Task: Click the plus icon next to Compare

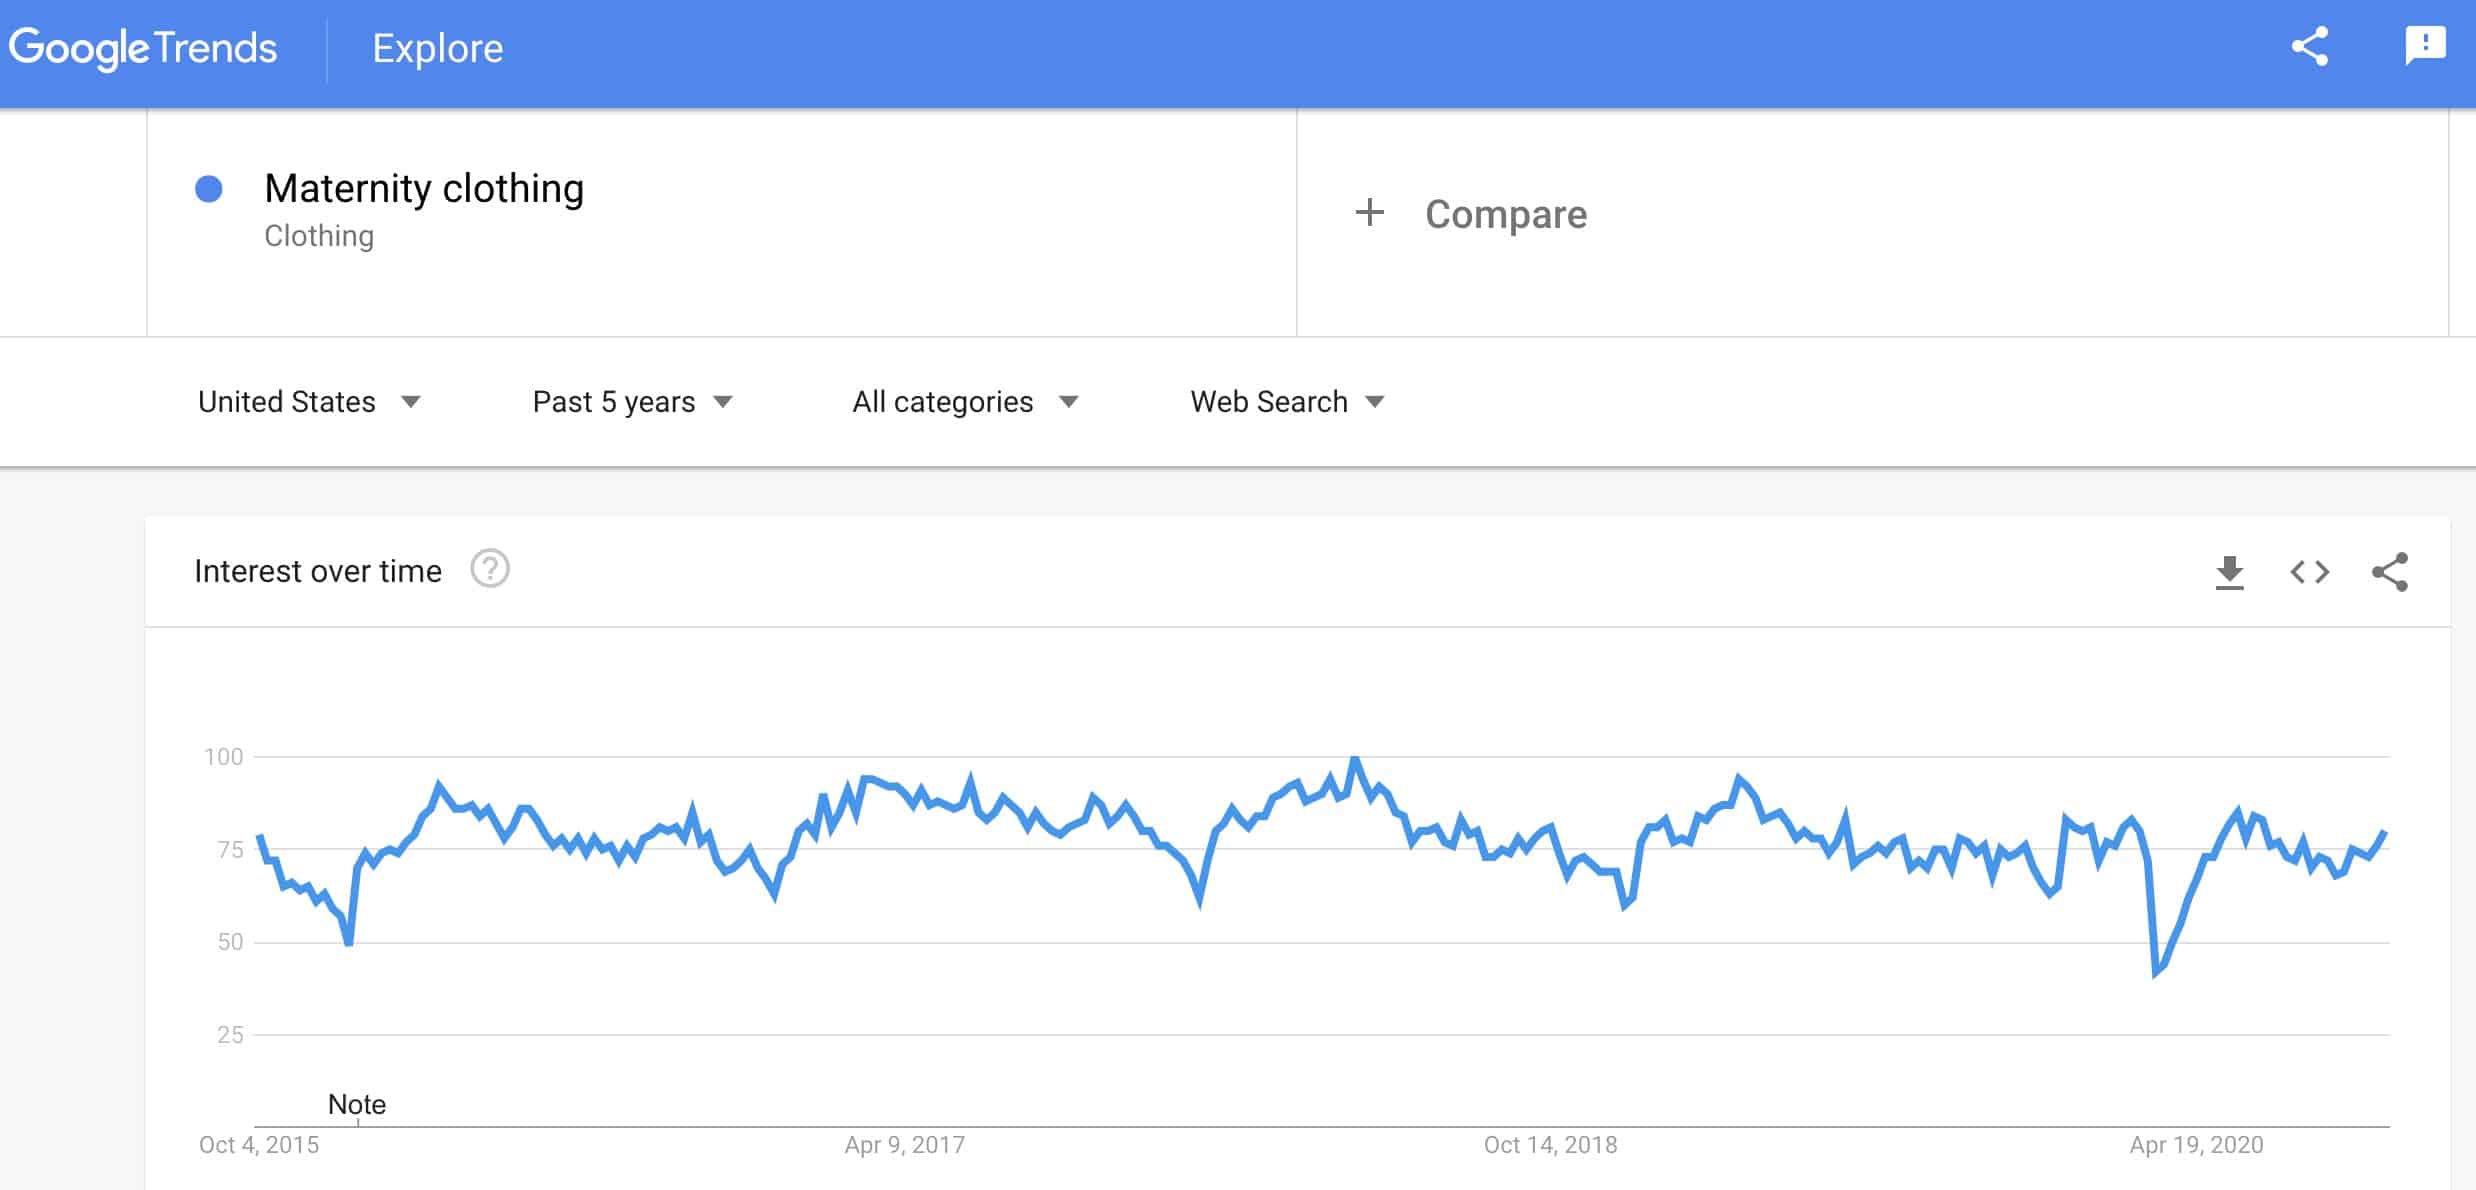Action: point(1369,212)
